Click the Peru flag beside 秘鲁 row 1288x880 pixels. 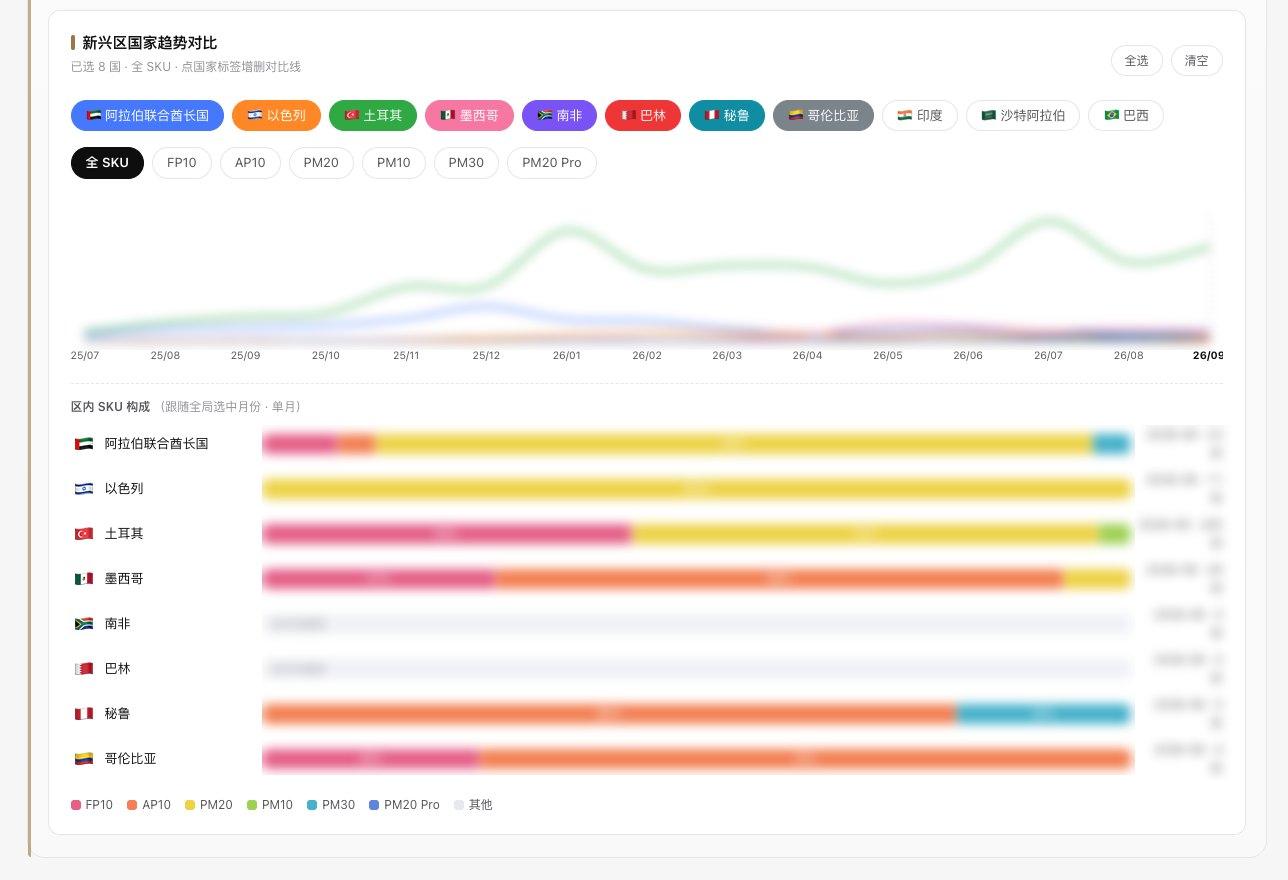84,714
